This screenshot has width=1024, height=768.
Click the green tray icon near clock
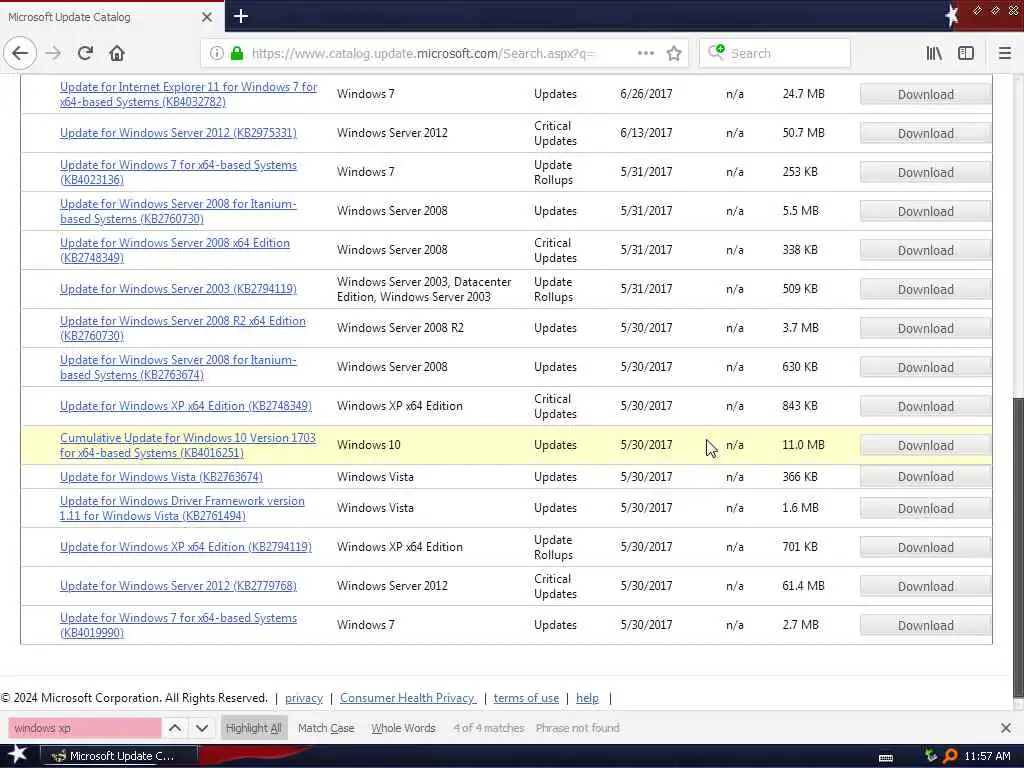click(x=931, y=756)
